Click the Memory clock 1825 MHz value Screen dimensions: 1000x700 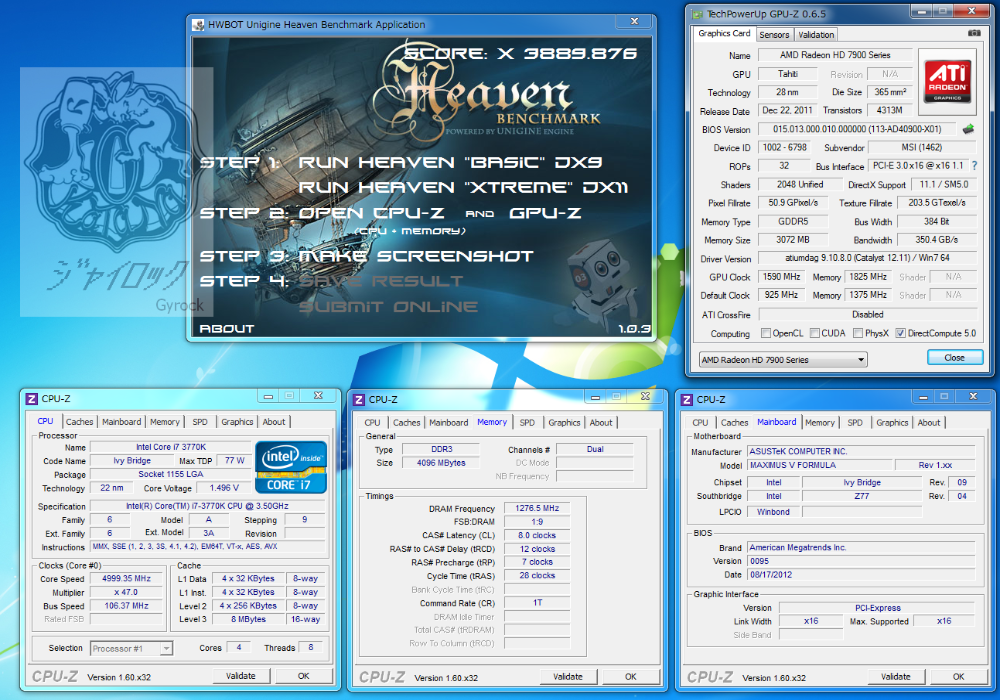tap(868, 277)
